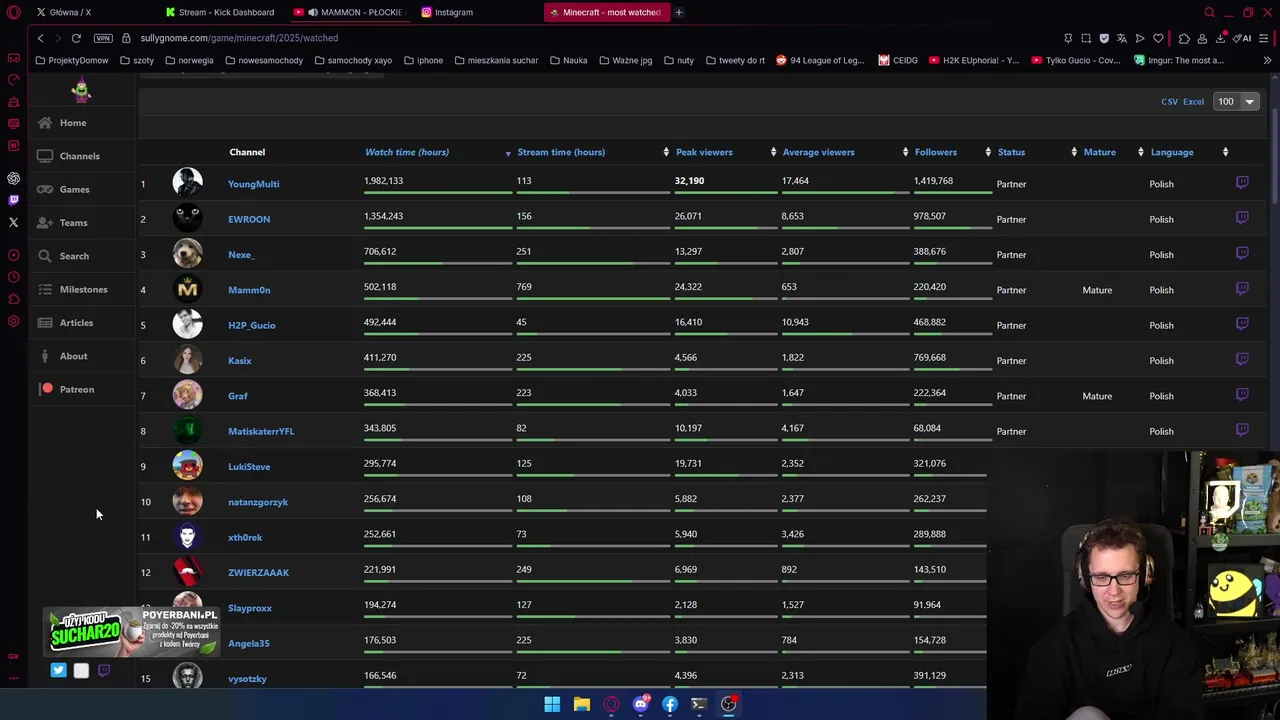Open LukiSteve channel link
The width and height of the screenshot is (1280, 720).
pyautogui.click(x=249, y=466)
